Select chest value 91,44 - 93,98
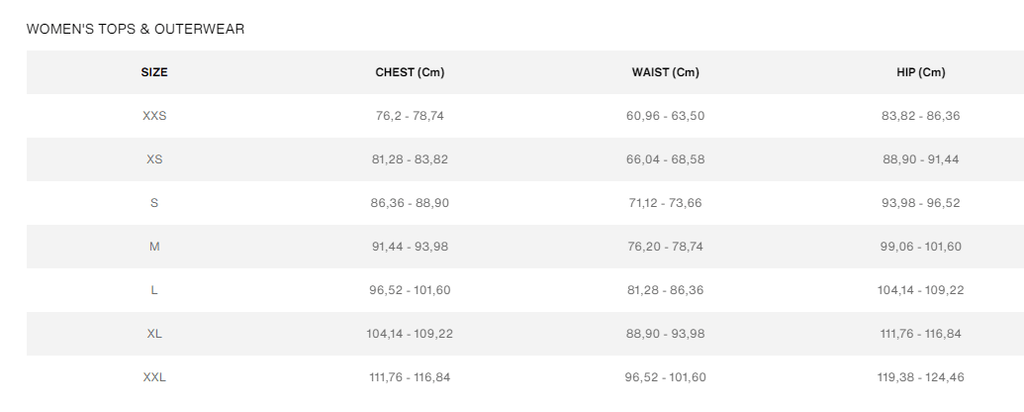This screenshot has width=1024, height=412. coord(409,247)
